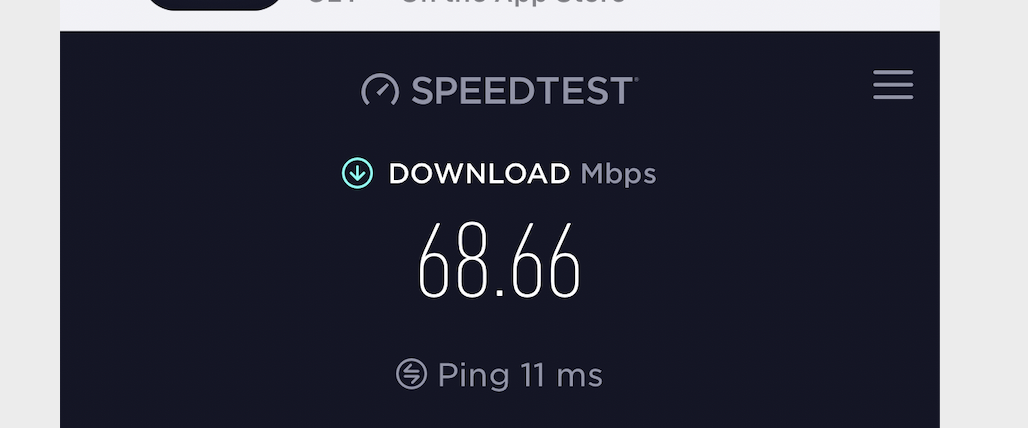Viewport: 1028px width, 428px height.
Task: Click the 68.66 download speed value
Action: pyautogui.click(x=500, y=260)
